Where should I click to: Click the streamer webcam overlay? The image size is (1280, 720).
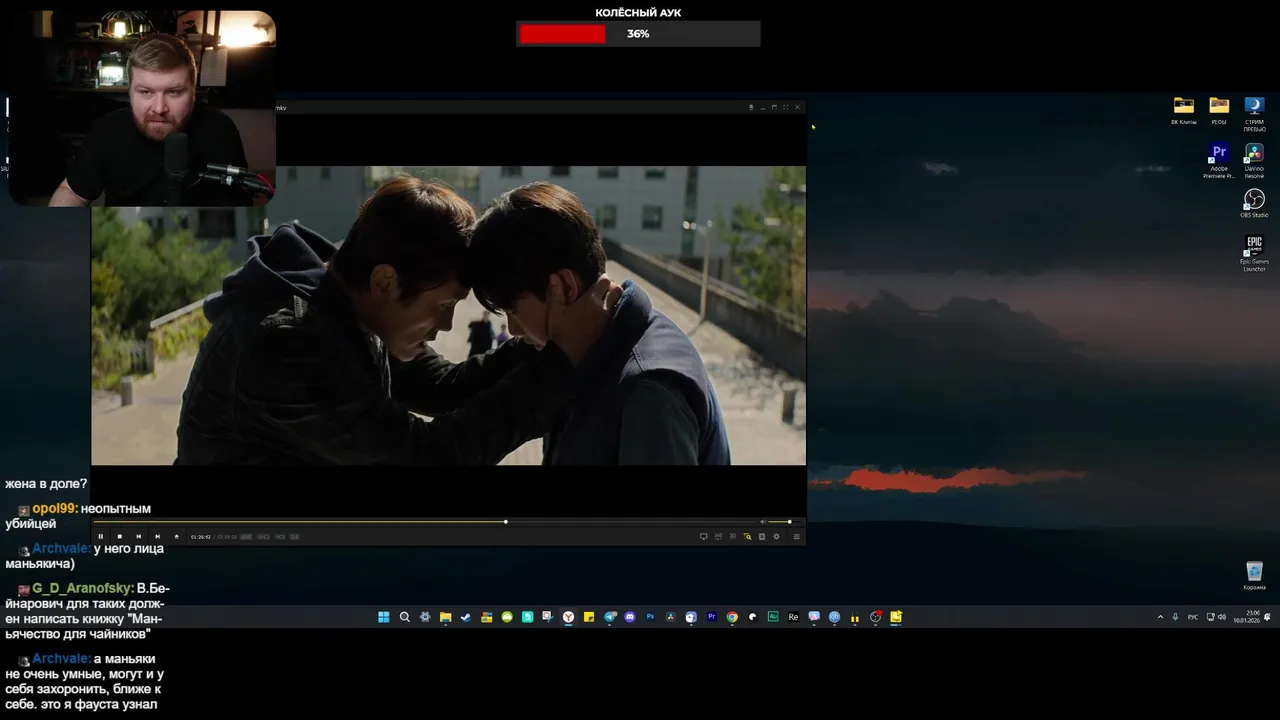point(142,108)
